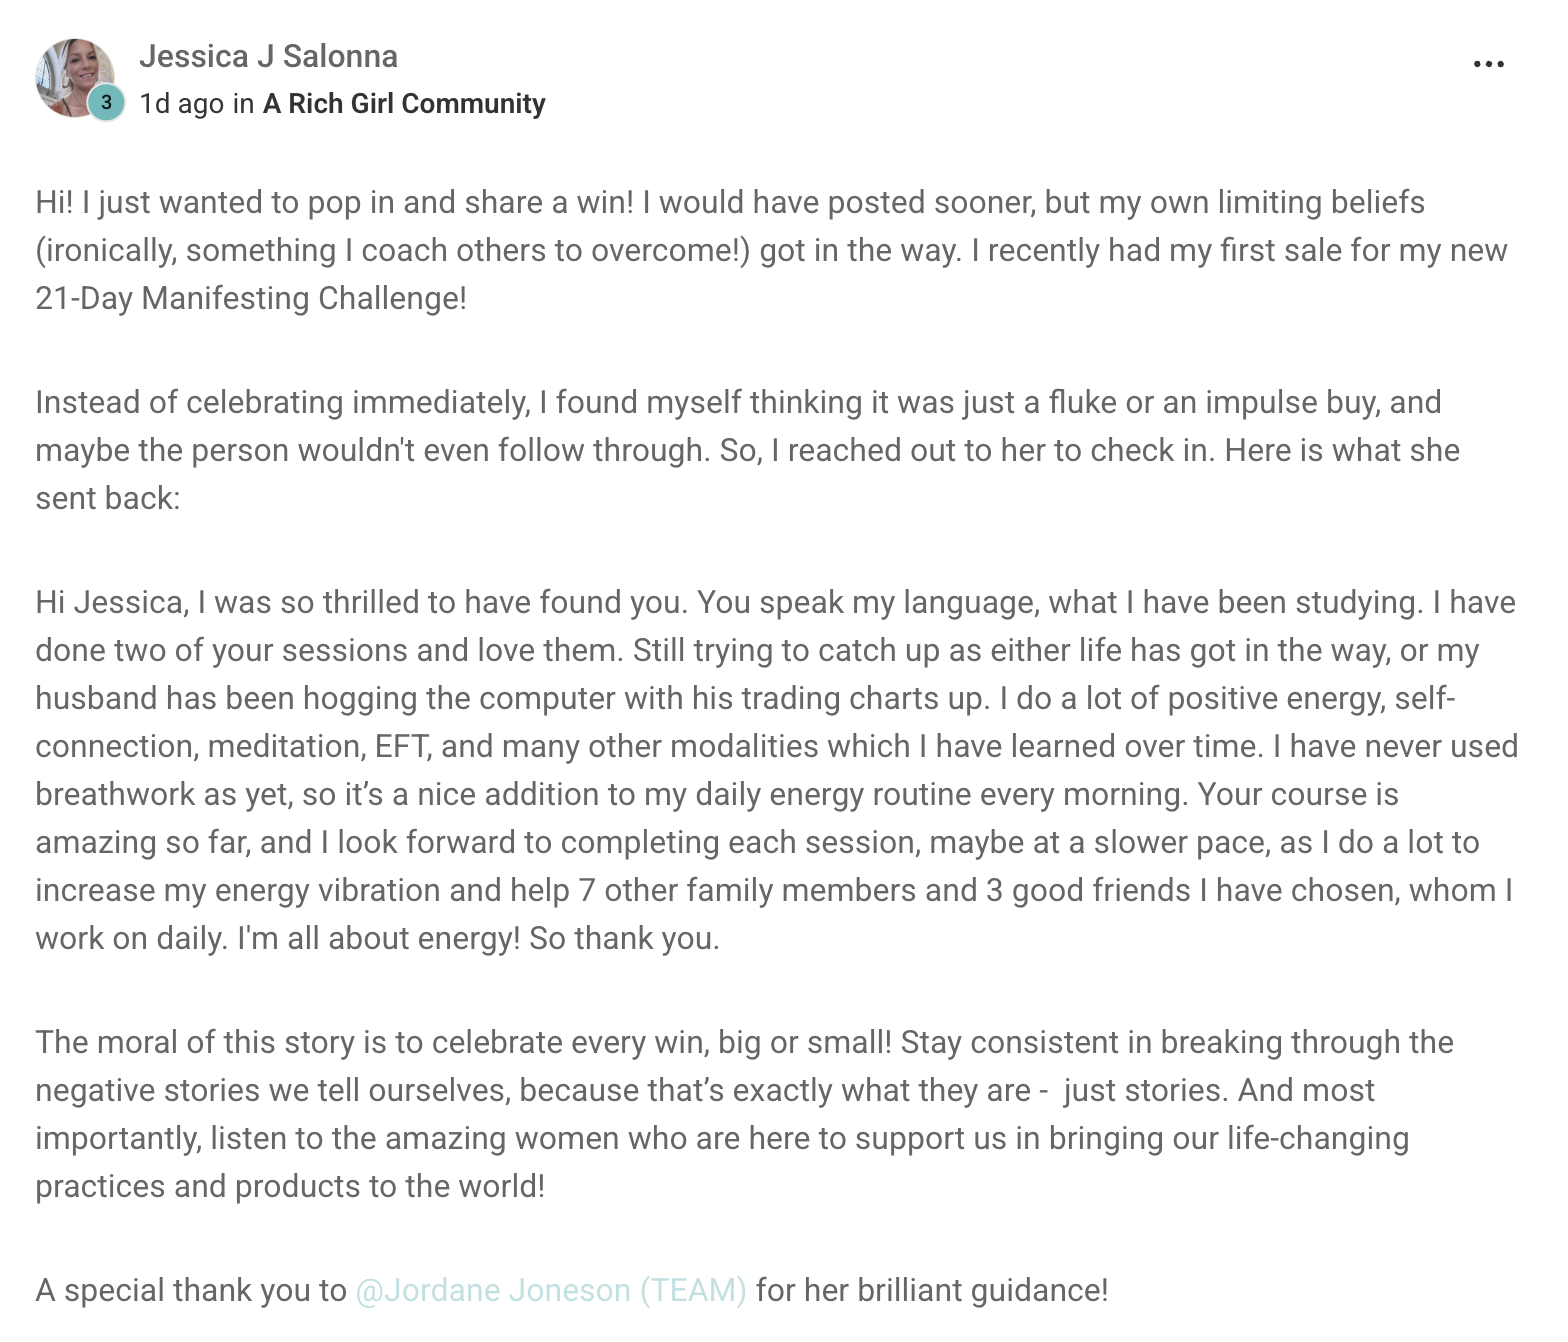The width and height of the screenshot is (1568, 1342).
Task: Click "I'm all about energy! So thank you."
Action: click(x=478, y=938)
